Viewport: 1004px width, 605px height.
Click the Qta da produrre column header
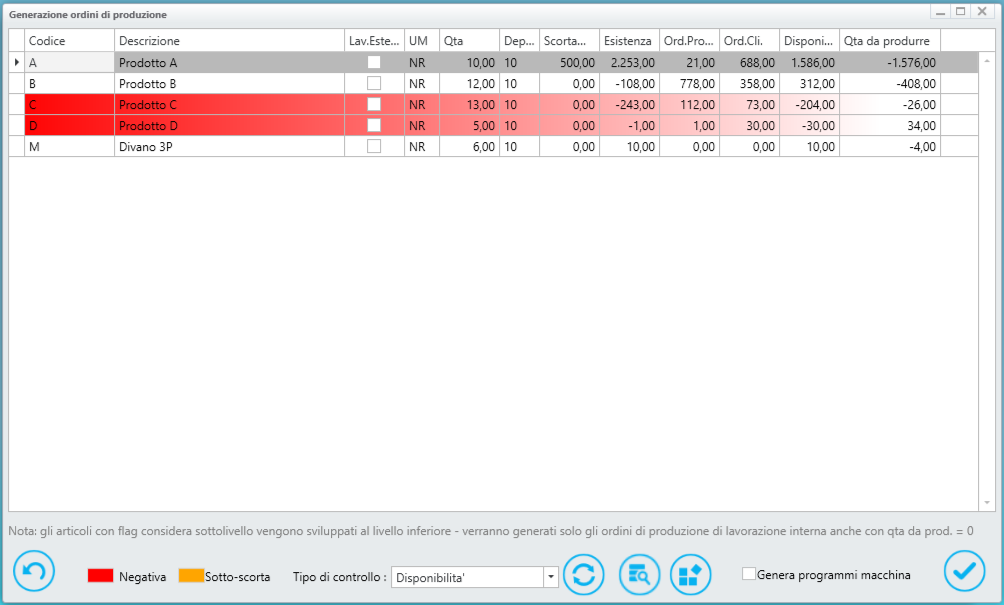pyautogui.click(x=890, y=40)
